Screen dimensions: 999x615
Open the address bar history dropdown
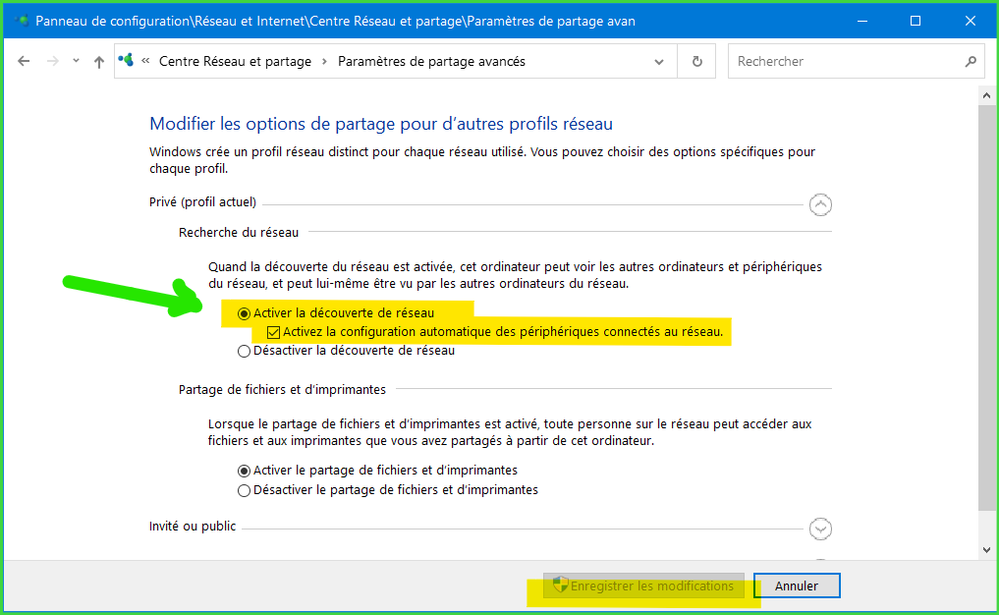(659, 62)
